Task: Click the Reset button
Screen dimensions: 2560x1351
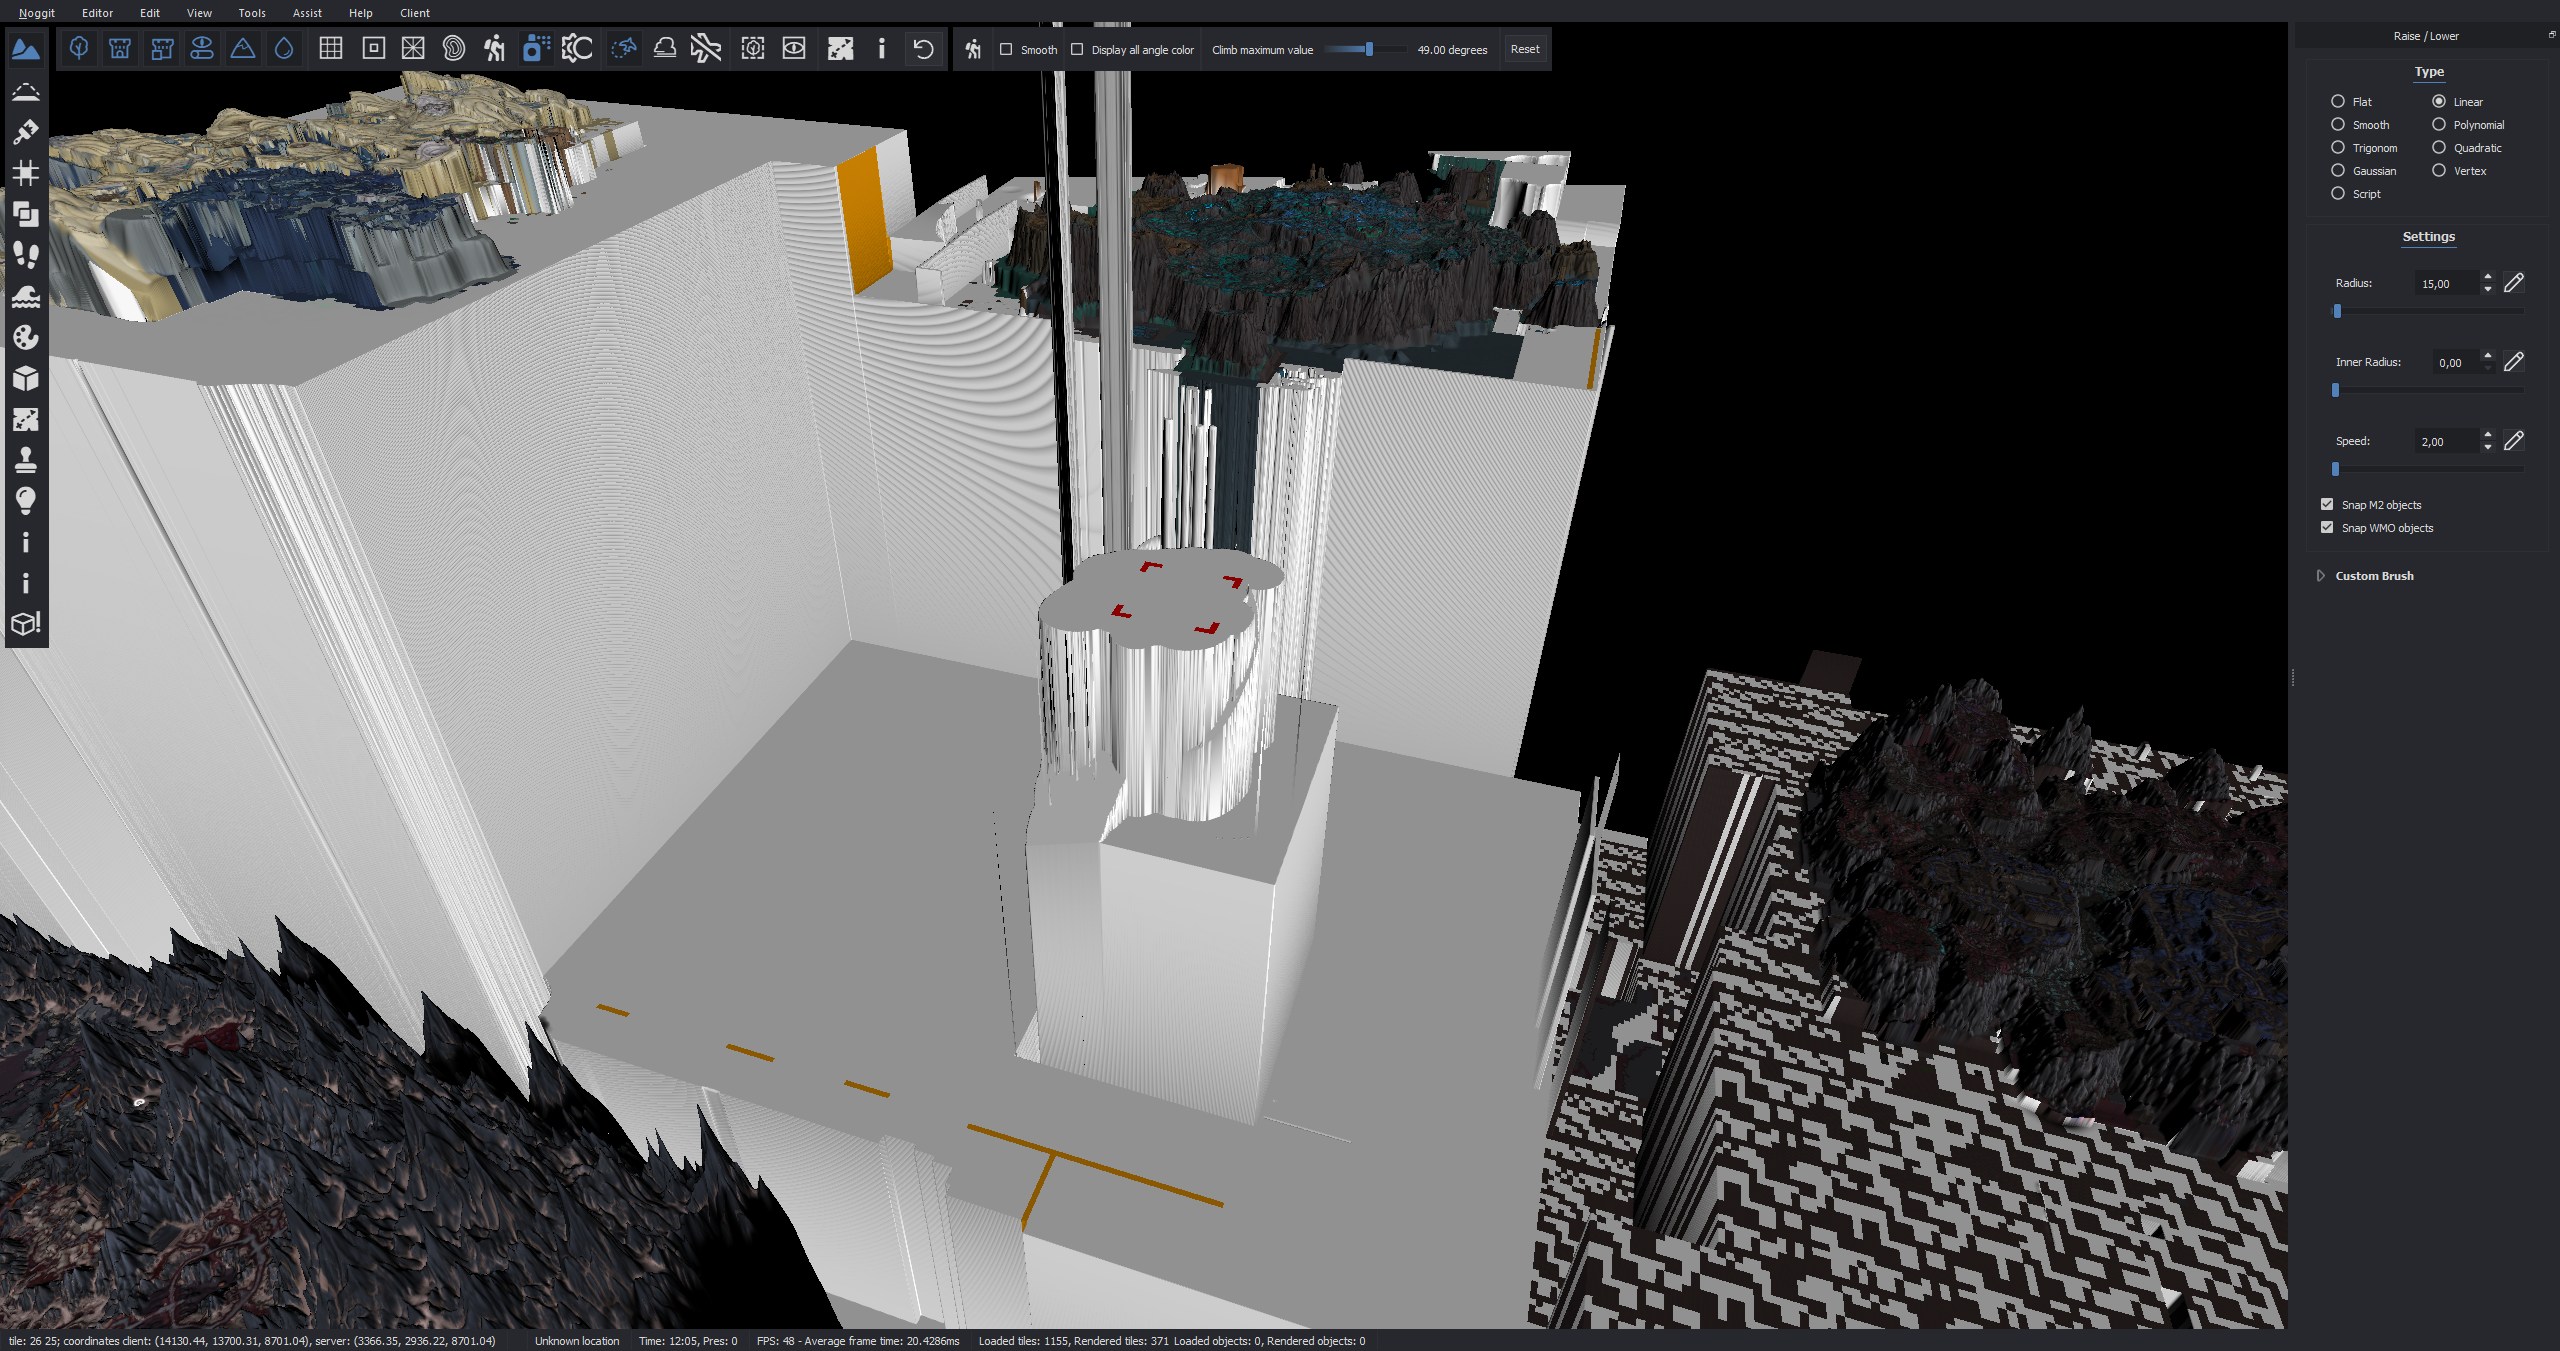Action: click(1524, 49)
